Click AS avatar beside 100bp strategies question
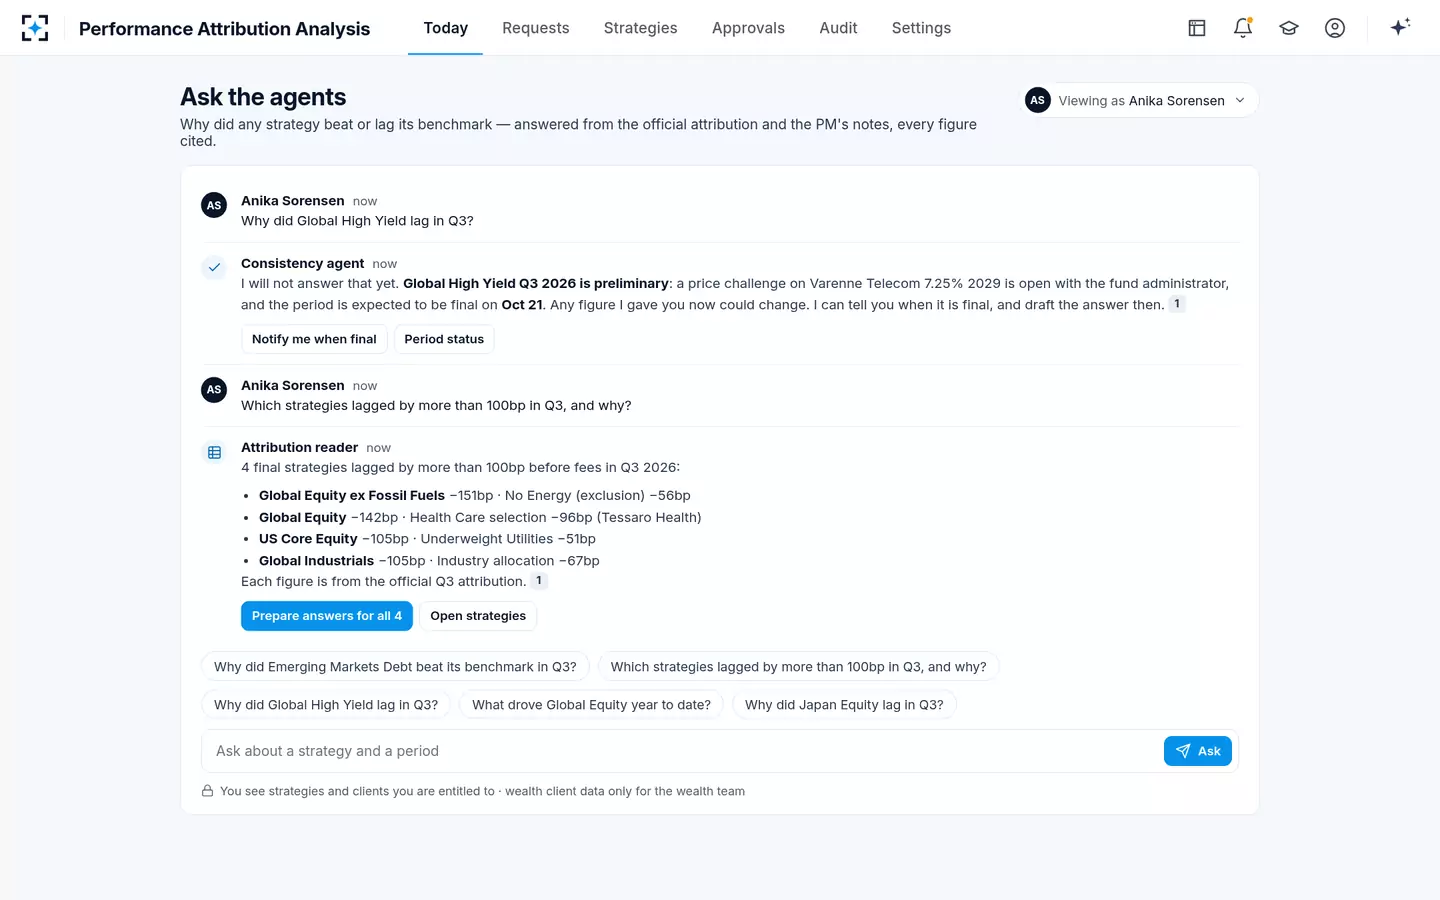This screenshot has width=1440, height=900. tap(214, 390)
